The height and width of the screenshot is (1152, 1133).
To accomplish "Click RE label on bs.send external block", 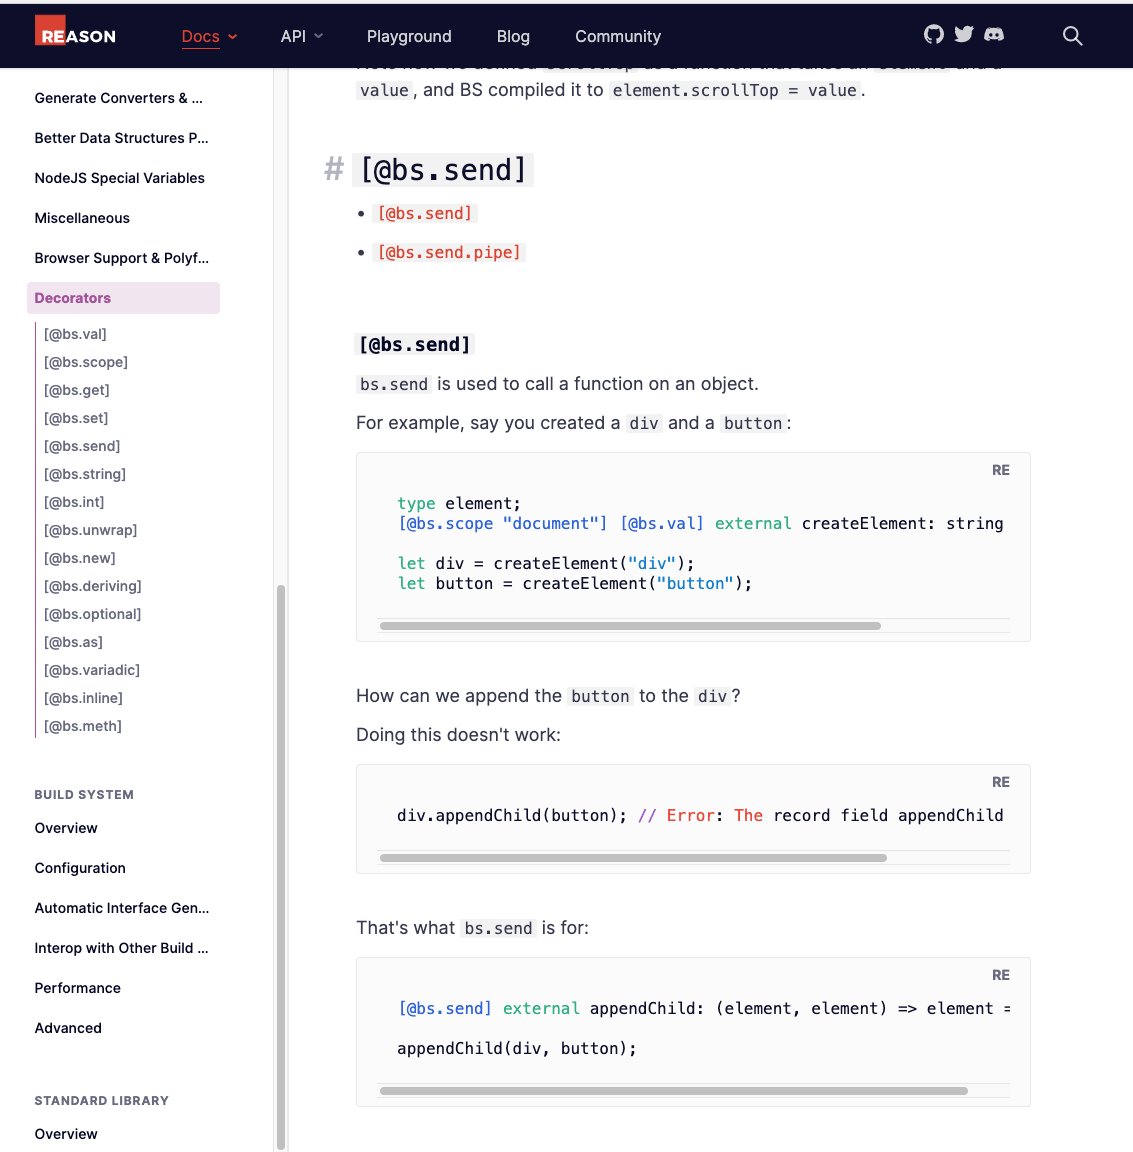I will [1001, 975].
